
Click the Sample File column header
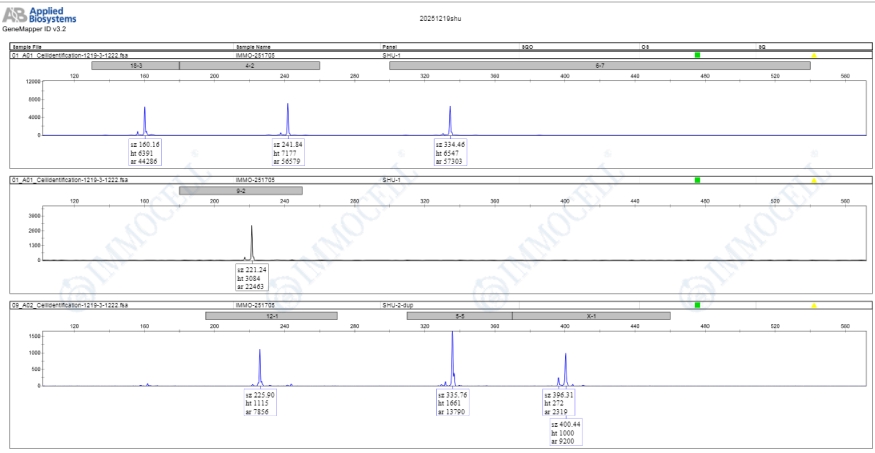click(x=27, y=47)
